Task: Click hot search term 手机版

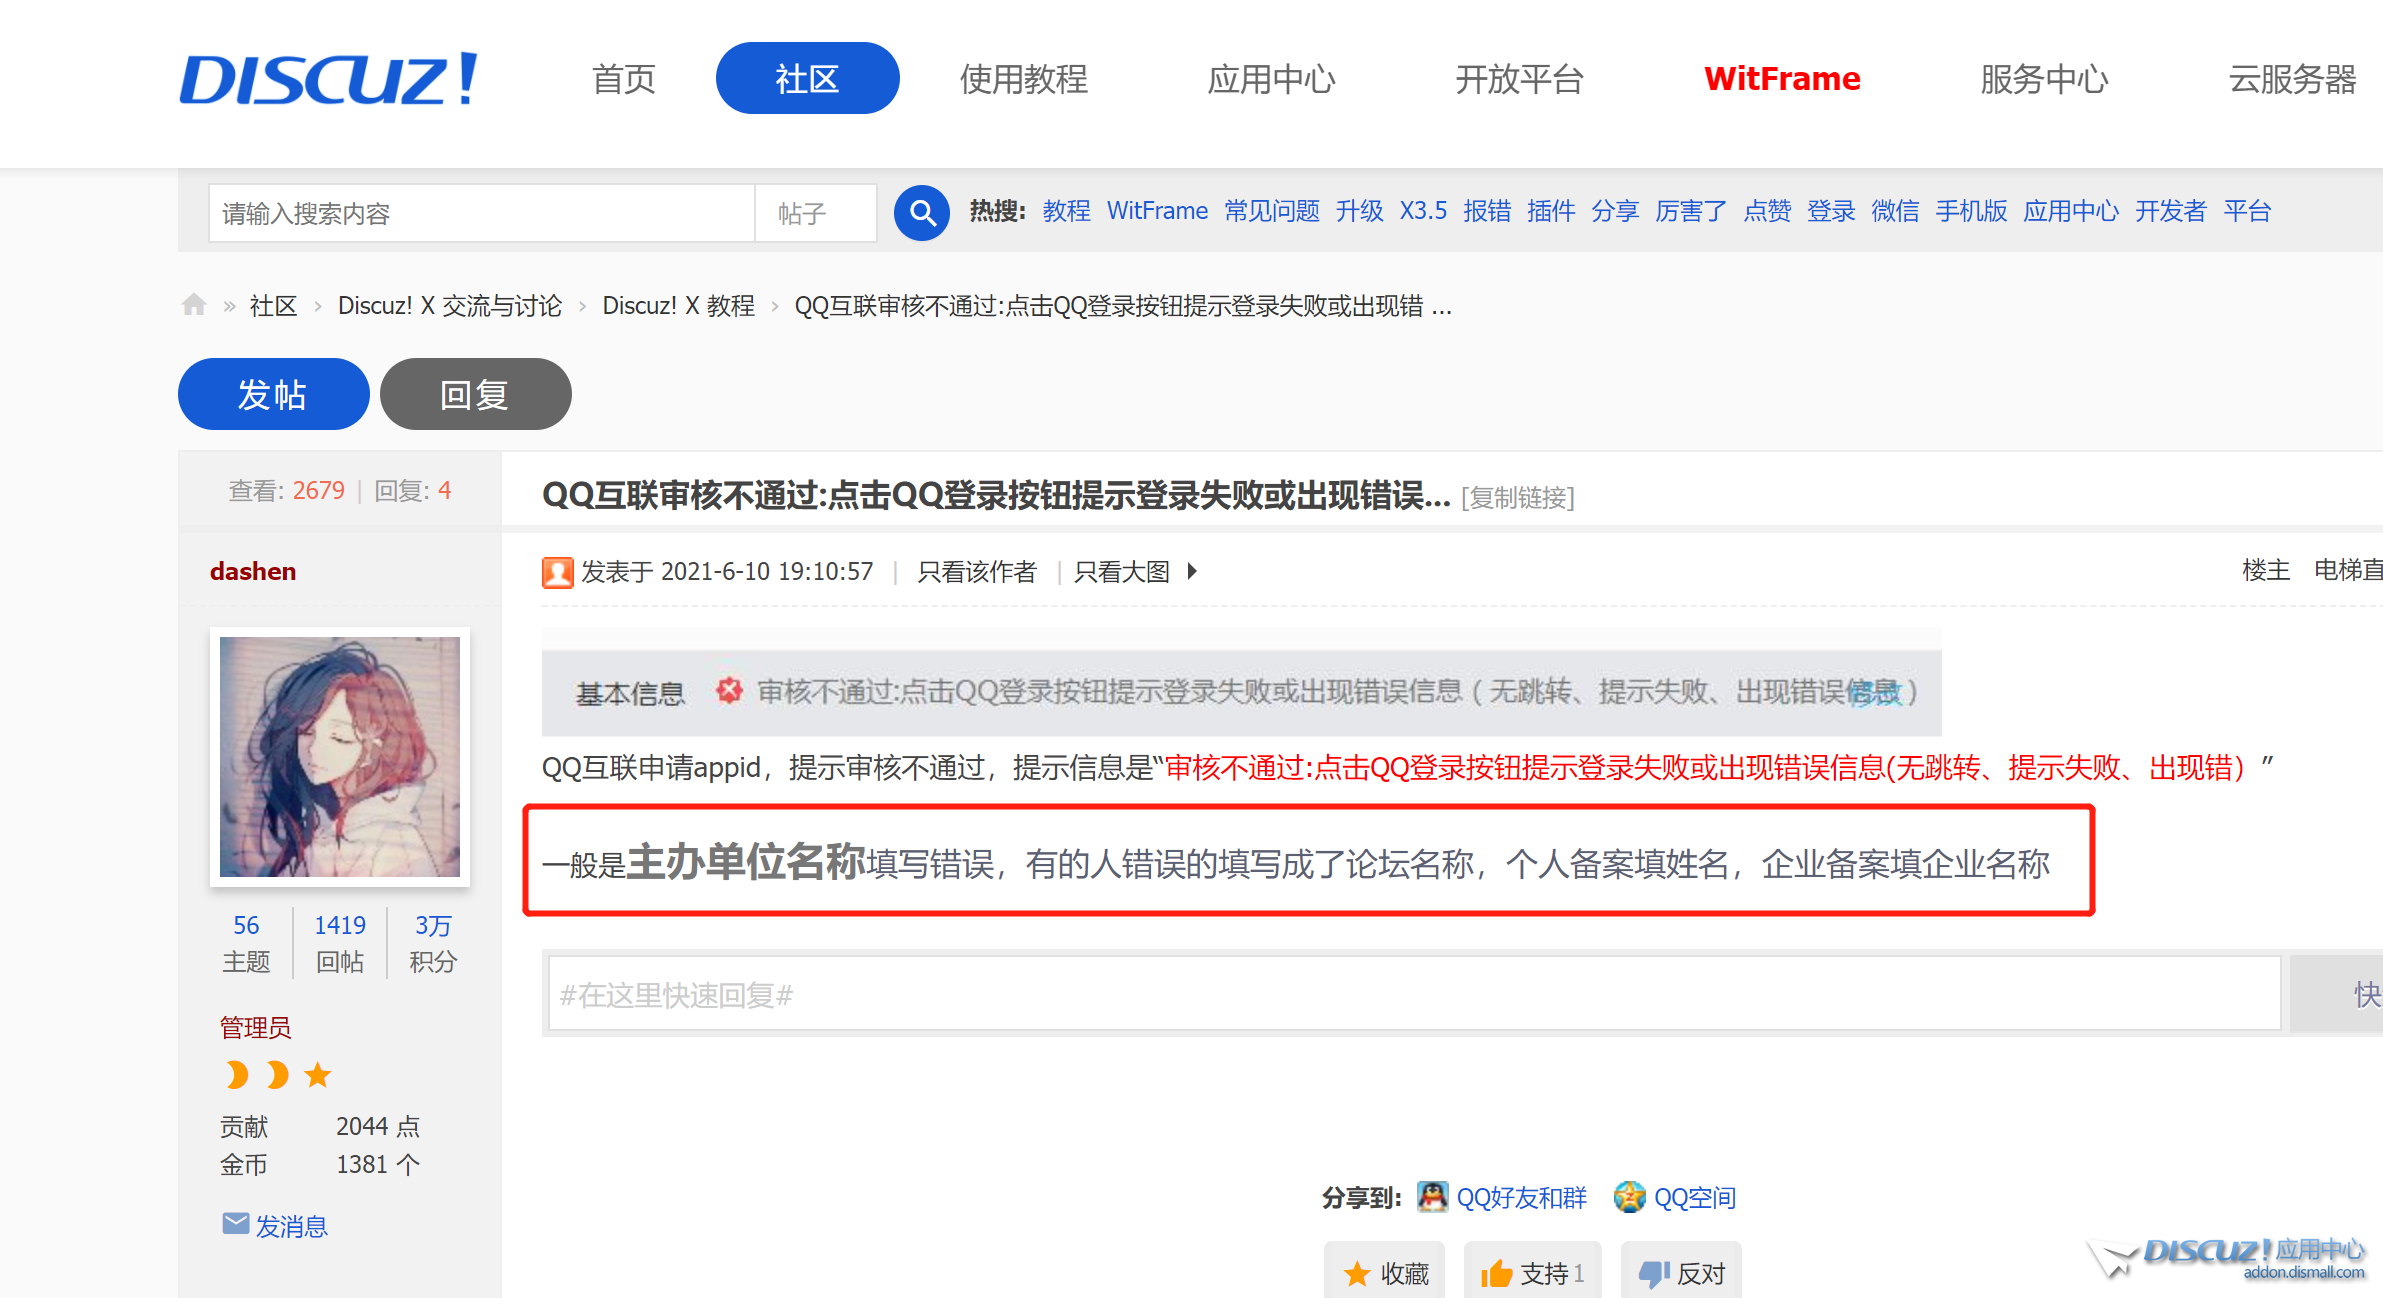Action: pos(1971,211)
